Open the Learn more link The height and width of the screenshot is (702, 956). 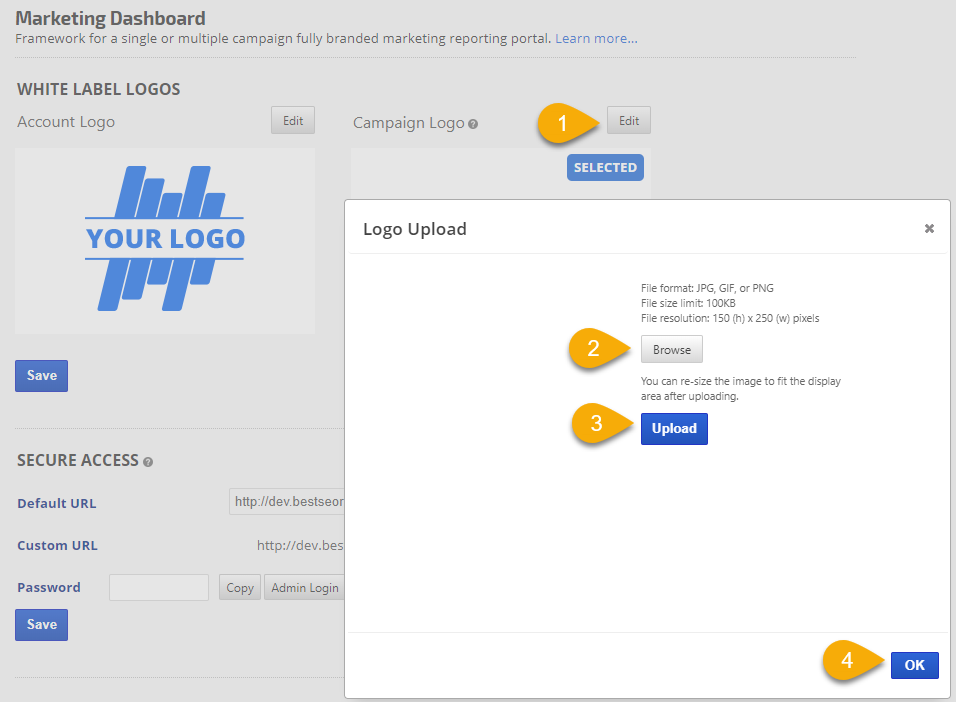[x=596, y=39]
